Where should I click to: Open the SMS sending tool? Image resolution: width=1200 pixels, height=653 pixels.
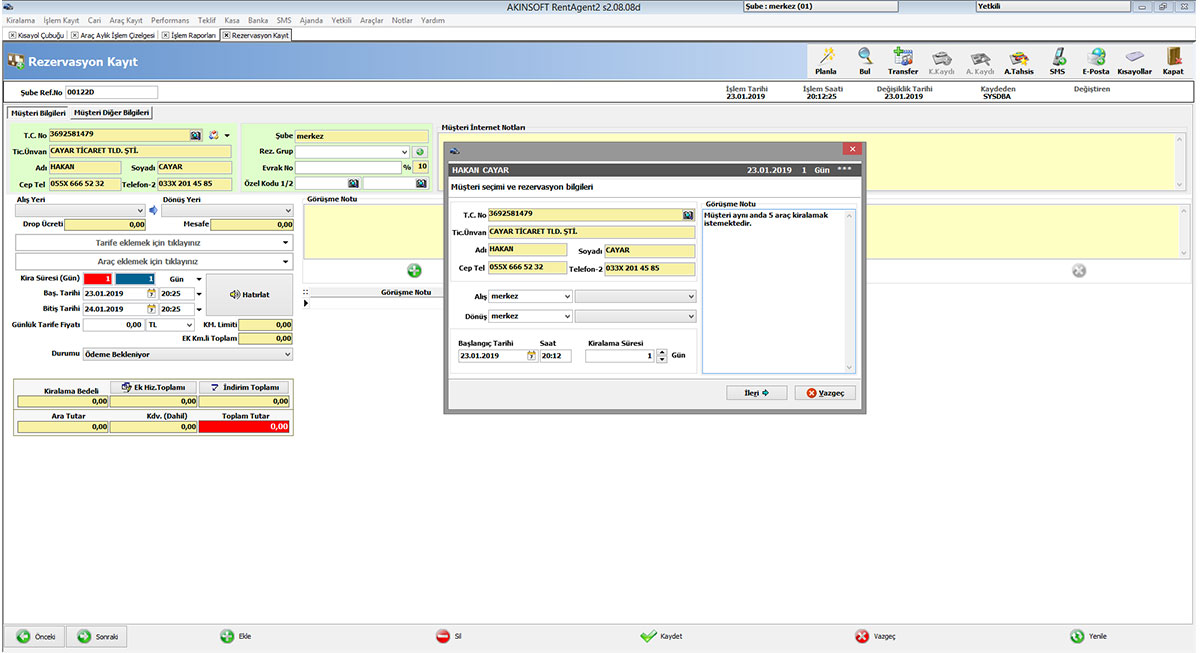pyautogui.click(x=1057, y=60)
